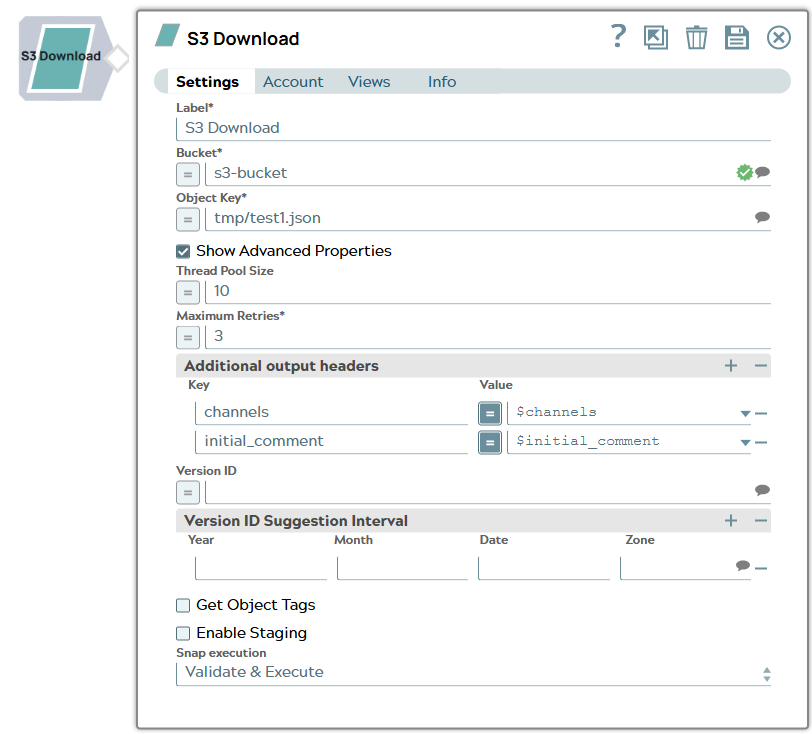Uncheck Show Advanced Properties checkbox
The image size is (812, 734).
pyautogui.click(x=183, y=251)
